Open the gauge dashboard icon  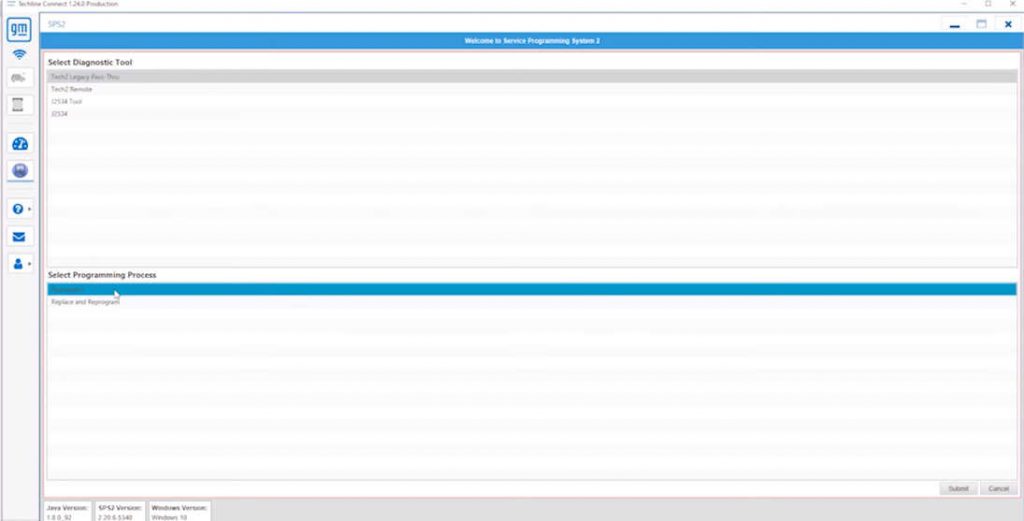click(20, 144)
